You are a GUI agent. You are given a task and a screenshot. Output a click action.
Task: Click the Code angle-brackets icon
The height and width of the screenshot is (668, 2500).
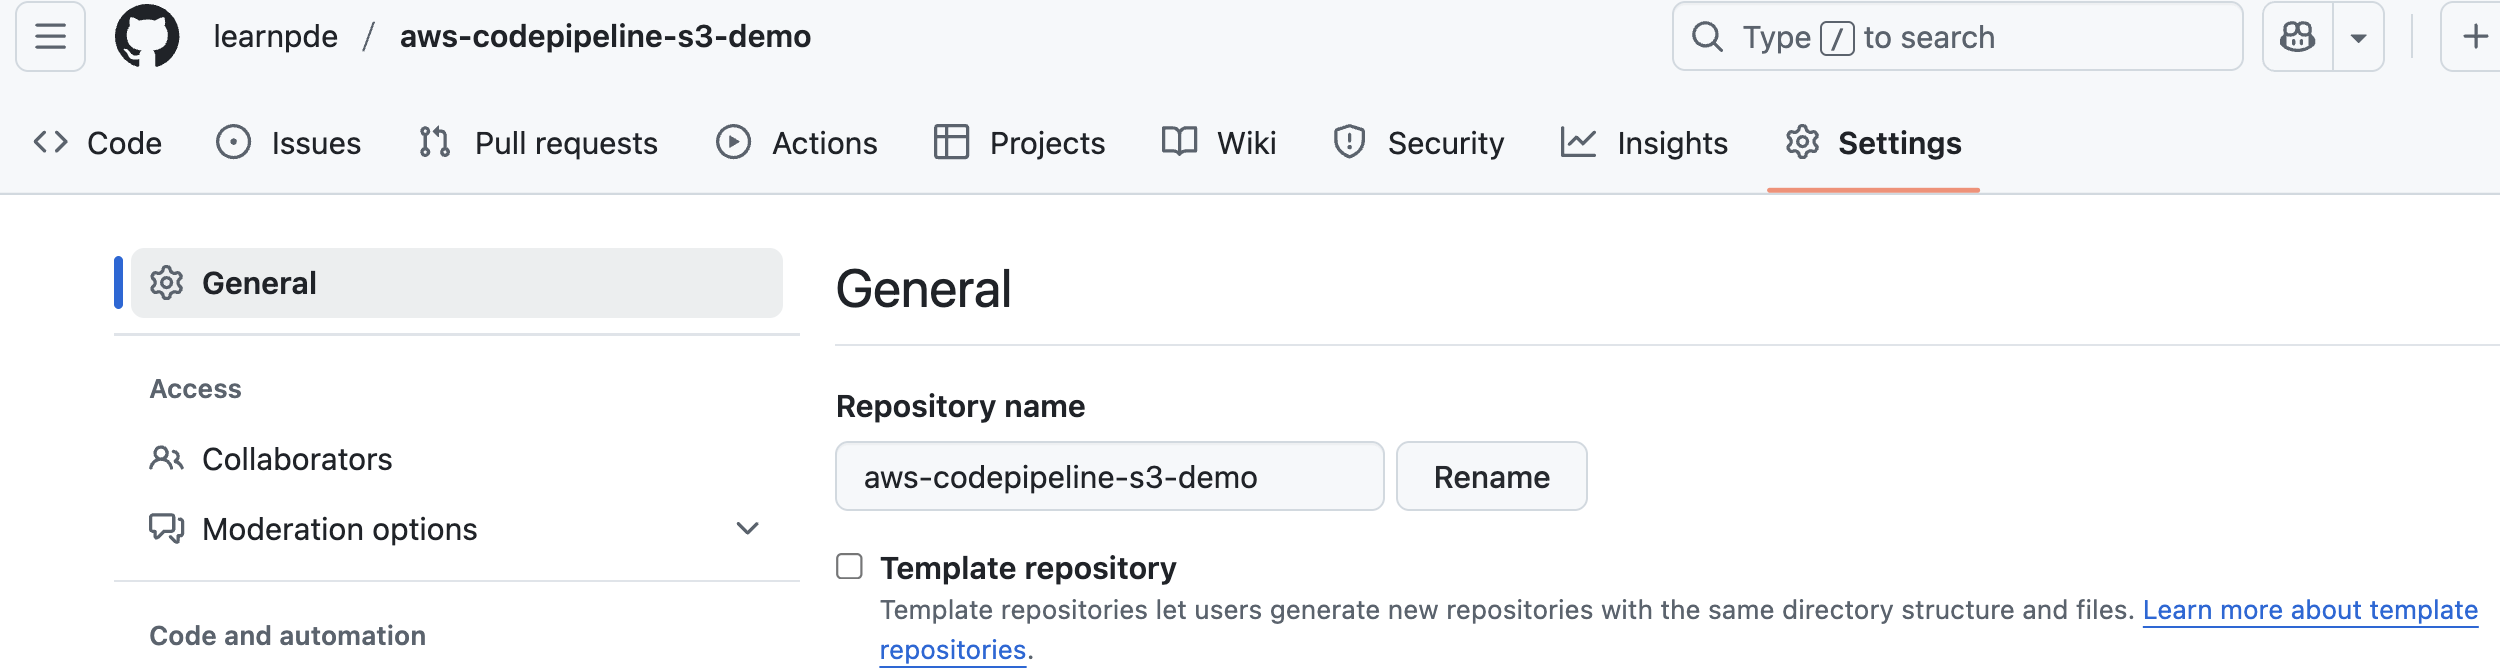point(51,142)
